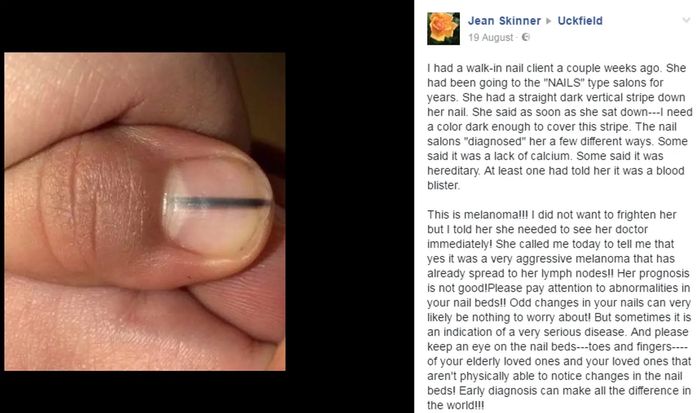Click the black area below the photo

coord(207,392)
